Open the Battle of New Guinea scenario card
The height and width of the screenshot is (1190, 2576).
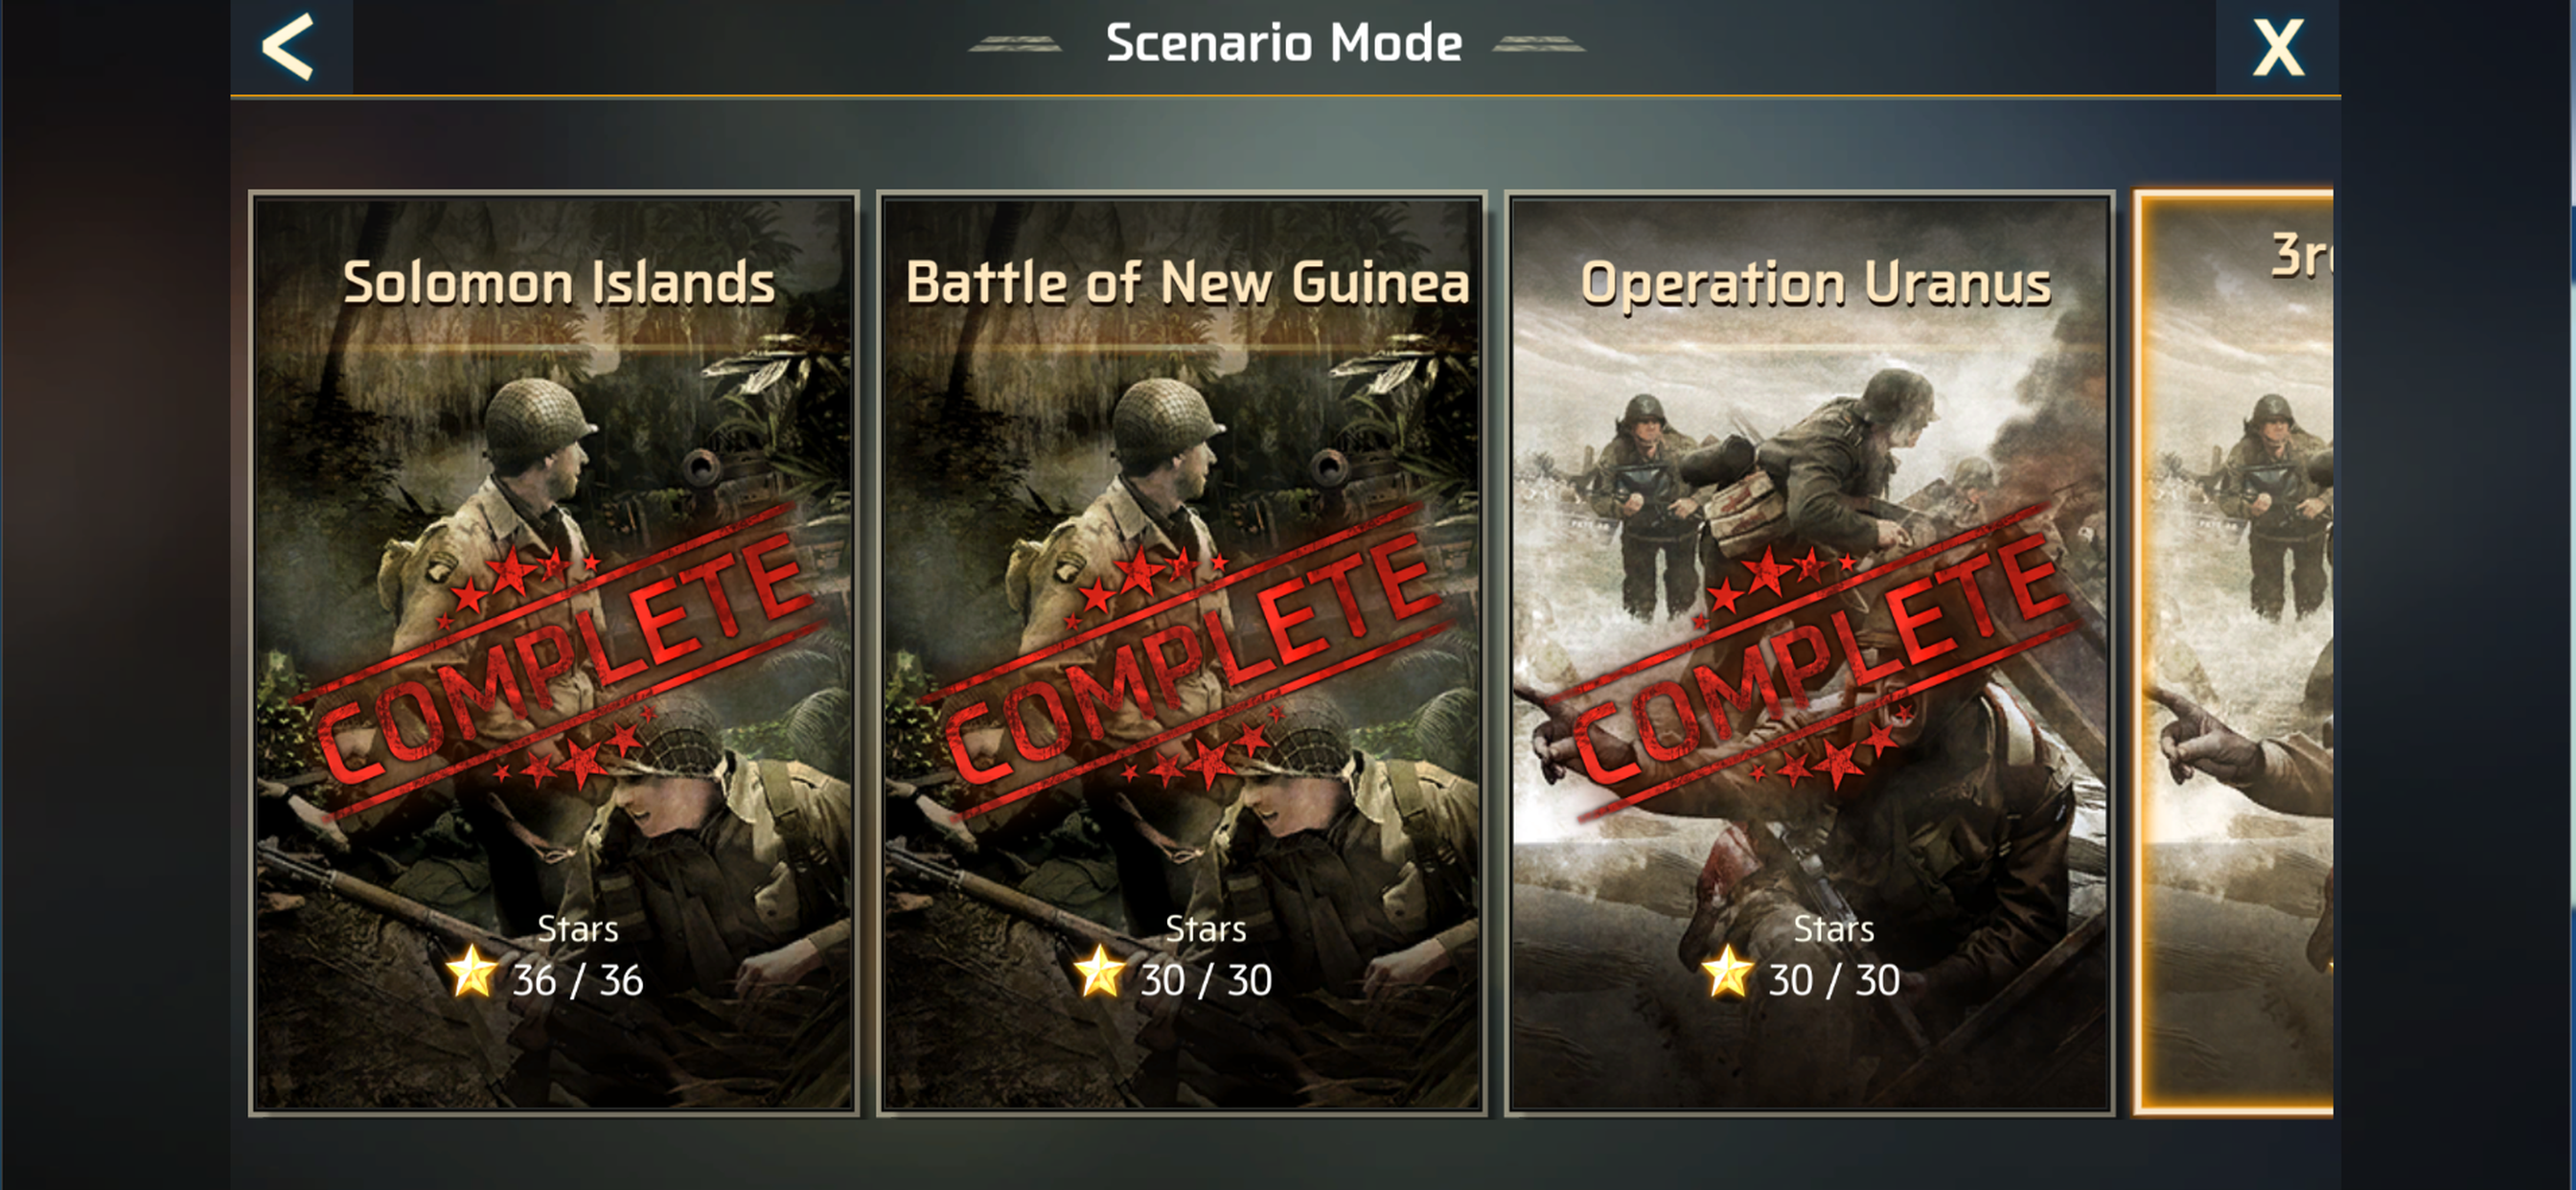coord(1182,653)
